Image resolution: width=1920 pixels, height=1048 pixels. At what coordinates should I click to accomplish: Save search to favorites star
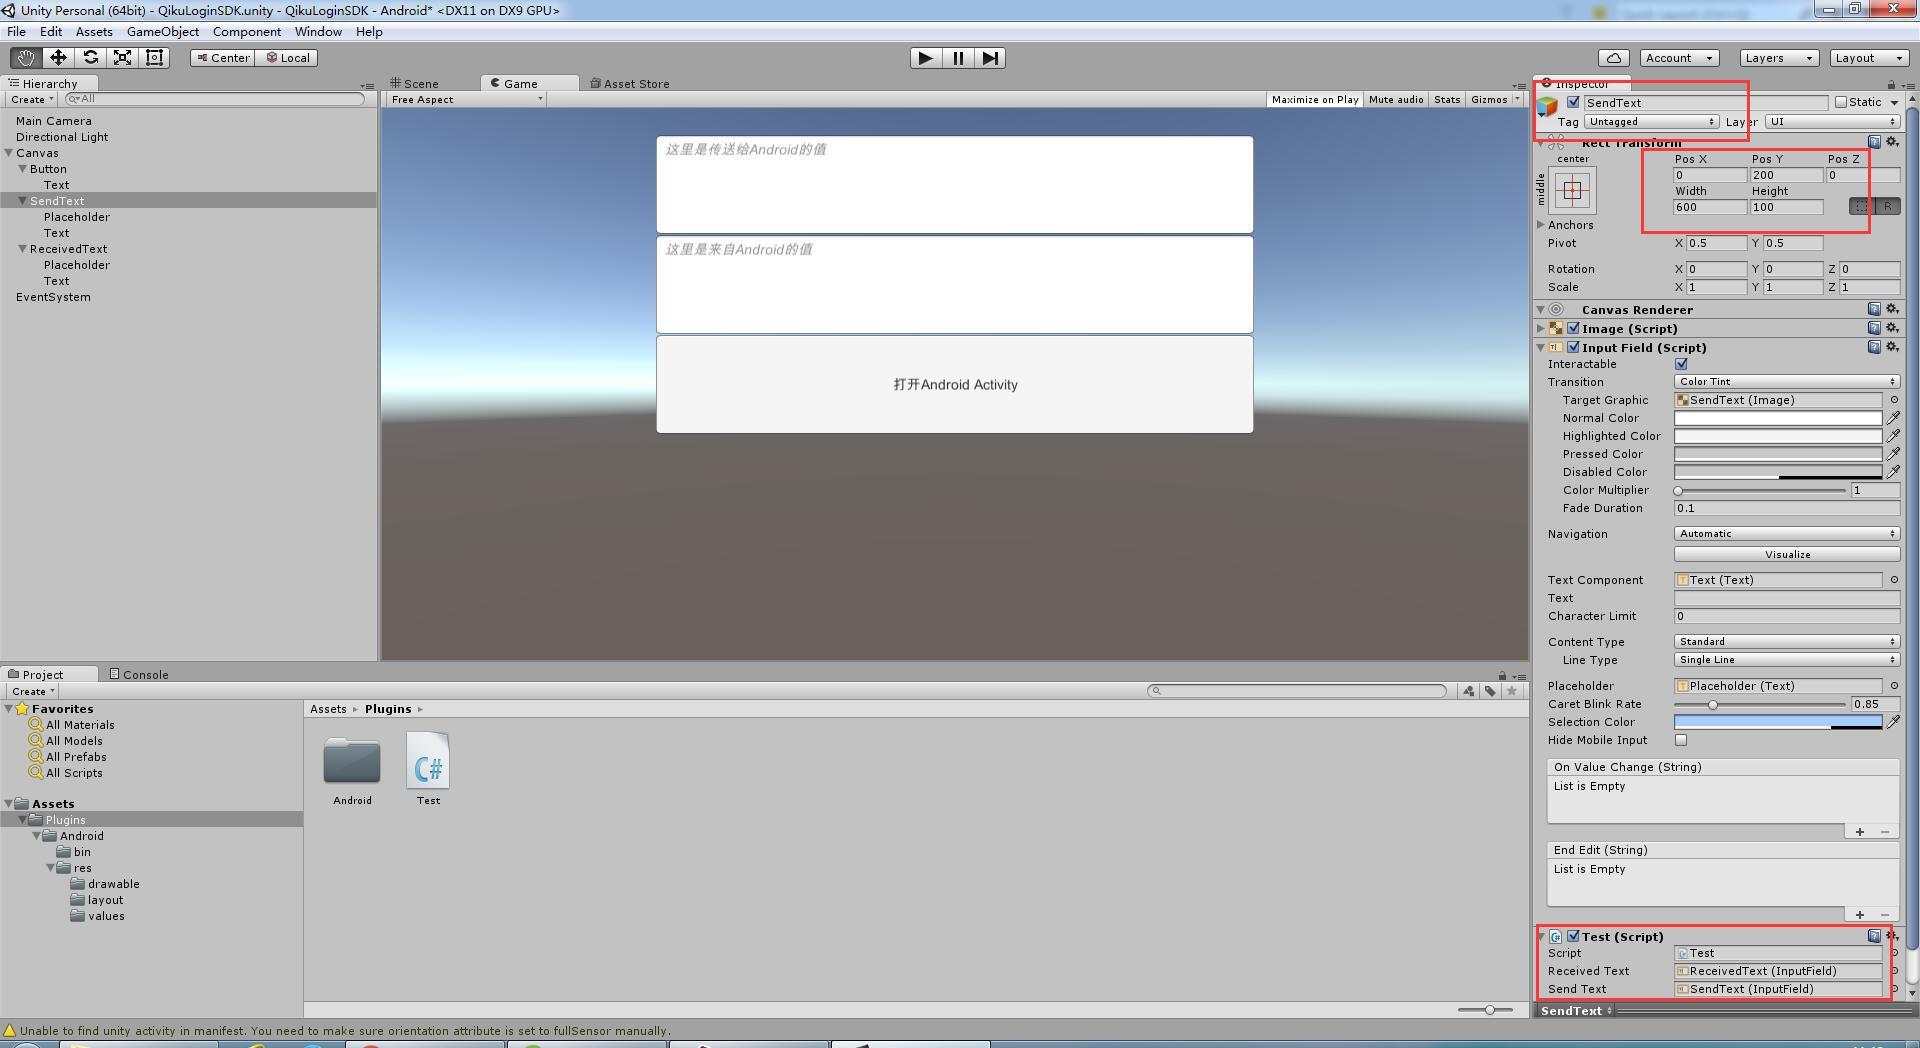(x=1512, y=691)
